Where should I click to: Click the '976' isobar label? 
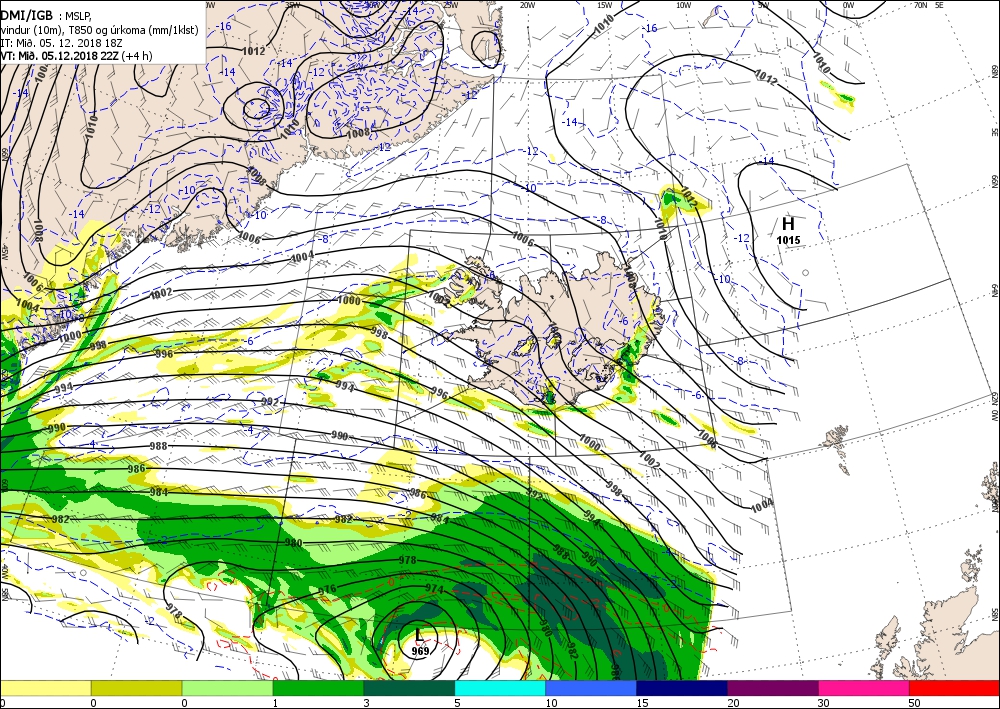click(327, 590)
